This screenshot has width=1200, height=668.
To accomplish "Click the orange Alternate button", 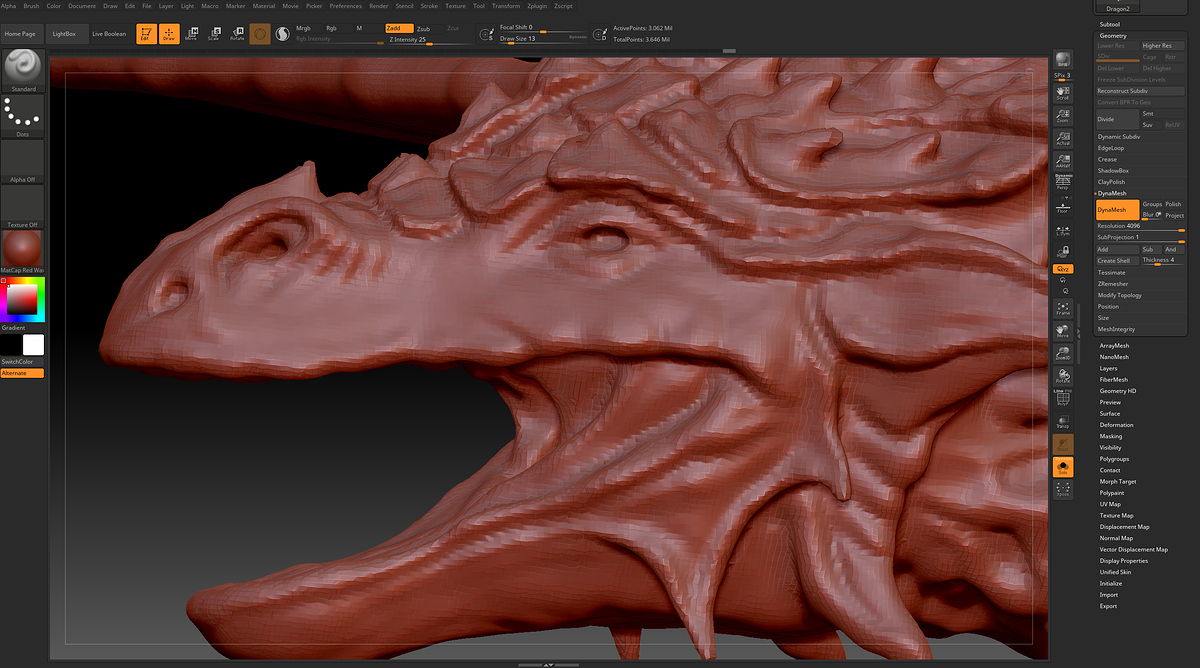I will click(x=22, y=373).
